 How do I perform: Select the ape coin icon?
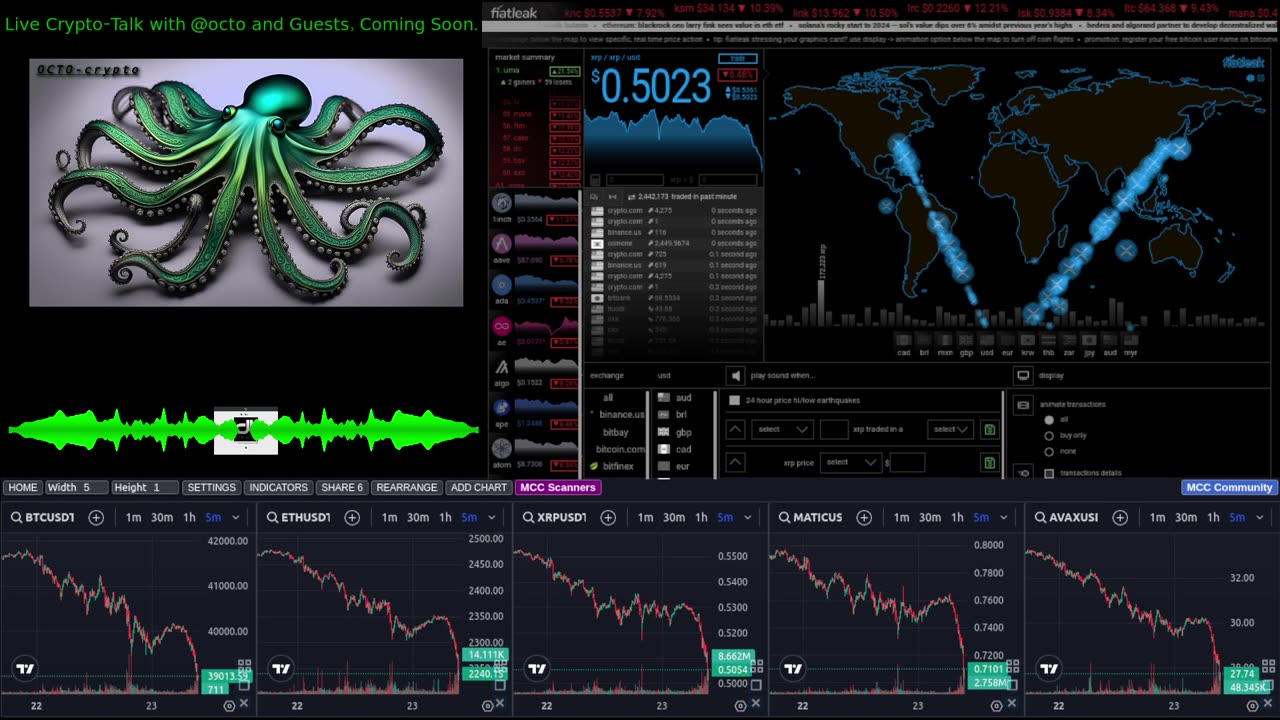point(502,408)
